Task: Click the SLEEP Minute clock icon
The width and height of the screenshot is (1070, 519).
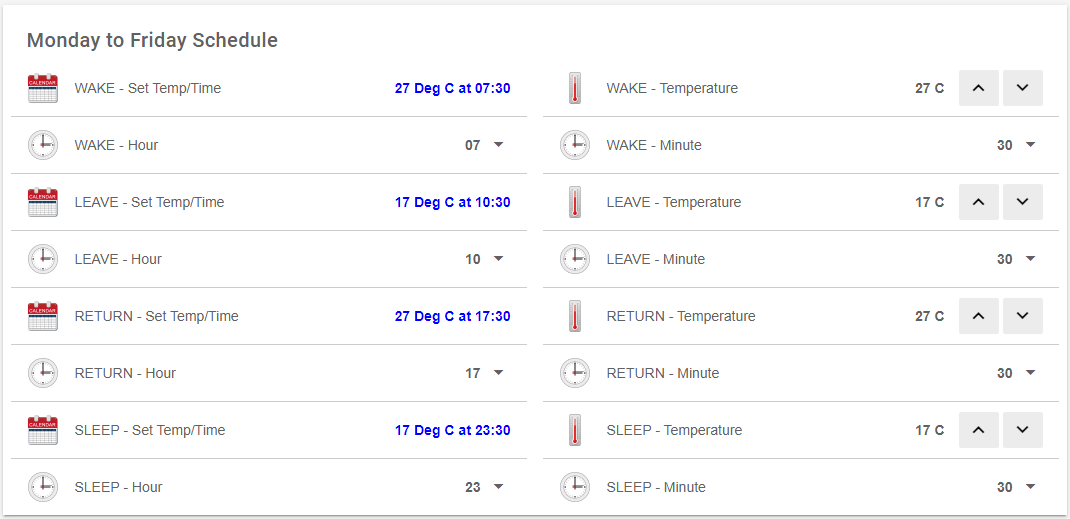Action: 574,487
